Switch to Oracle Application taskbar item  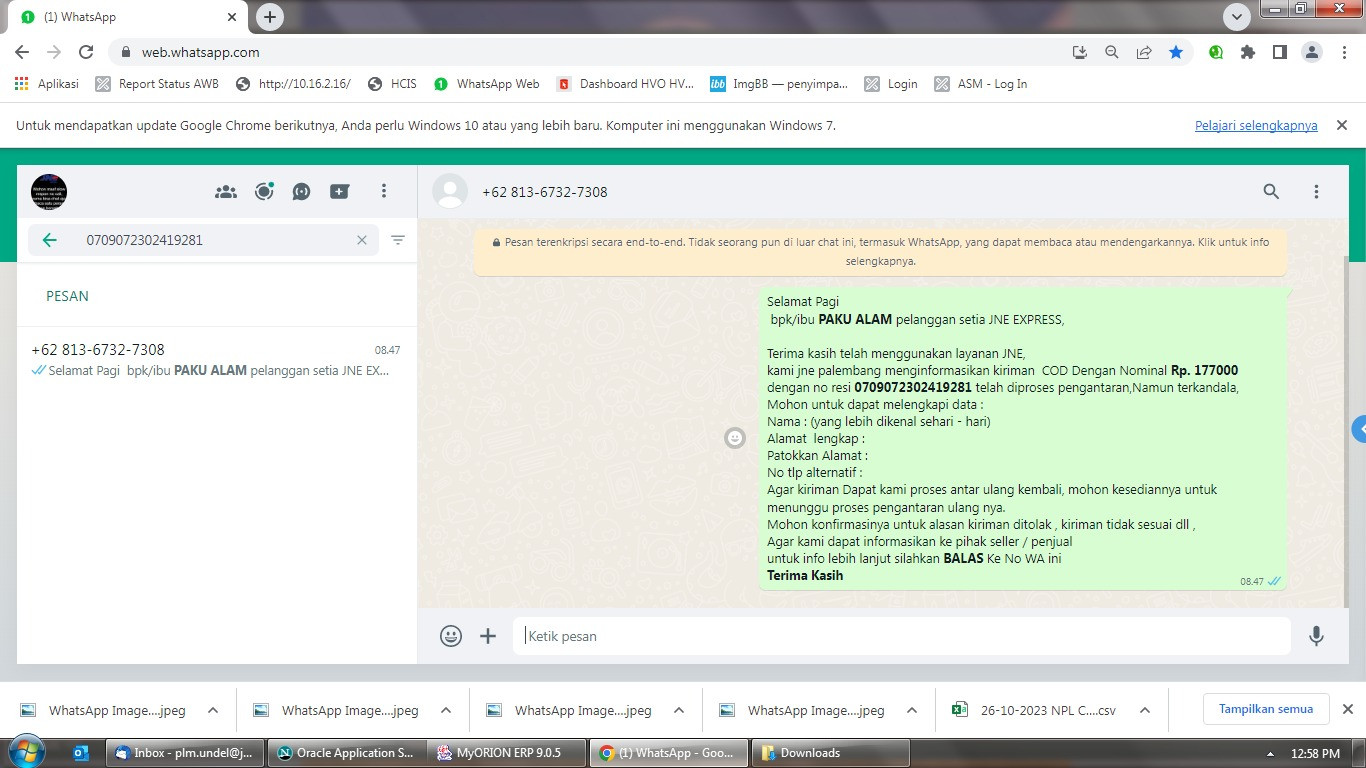click(346, 753)
